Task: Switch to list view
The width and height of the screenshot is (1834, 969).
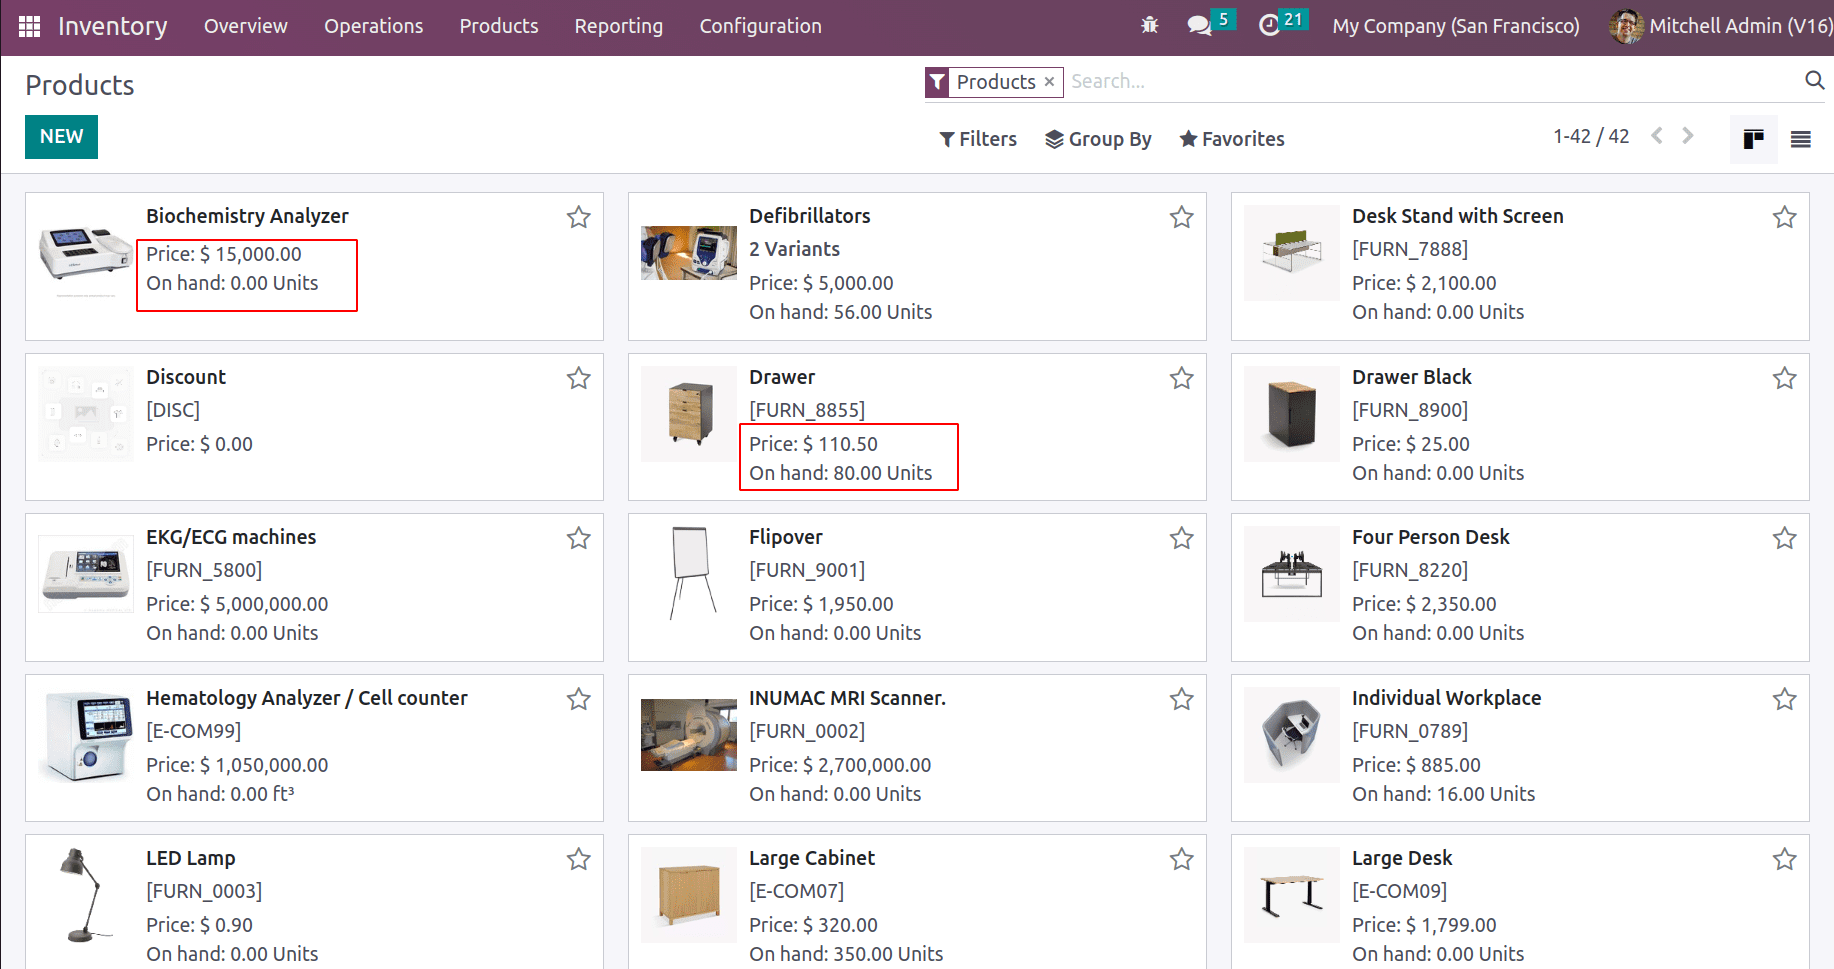Action: point(1799,139)
